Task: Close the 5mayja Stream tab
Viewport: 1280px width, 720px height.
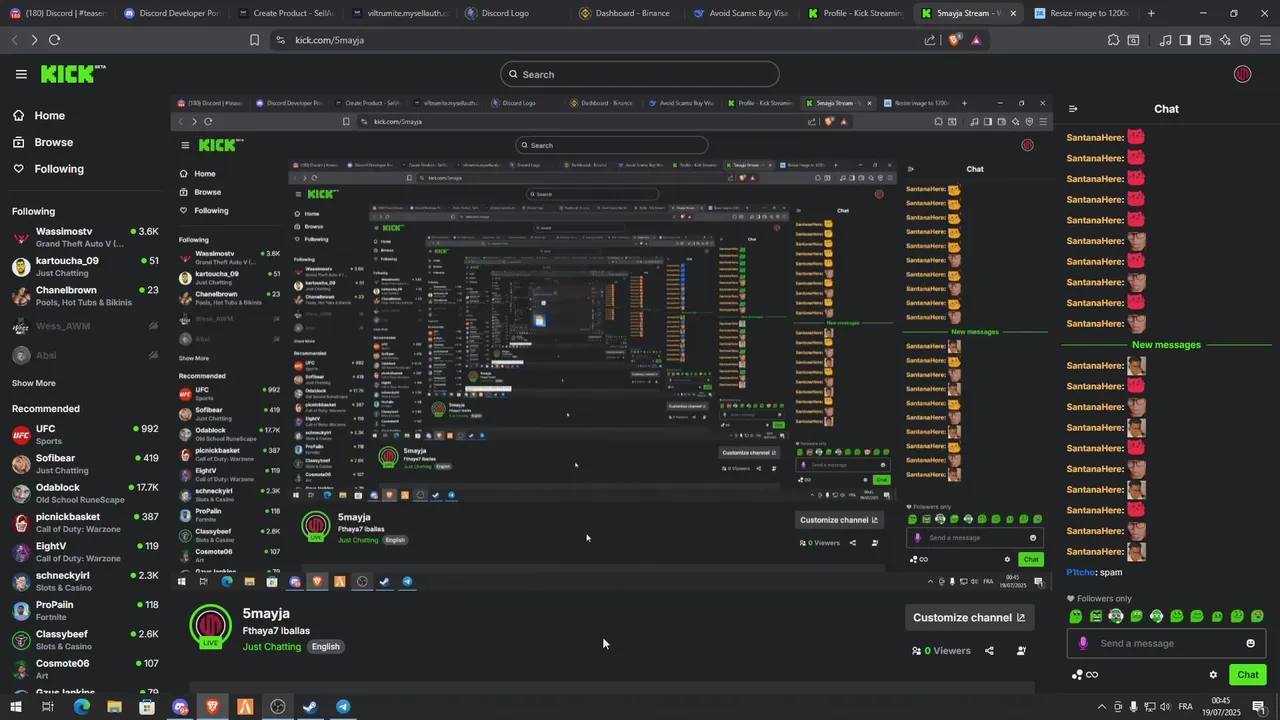Action: click(1013, 13)
